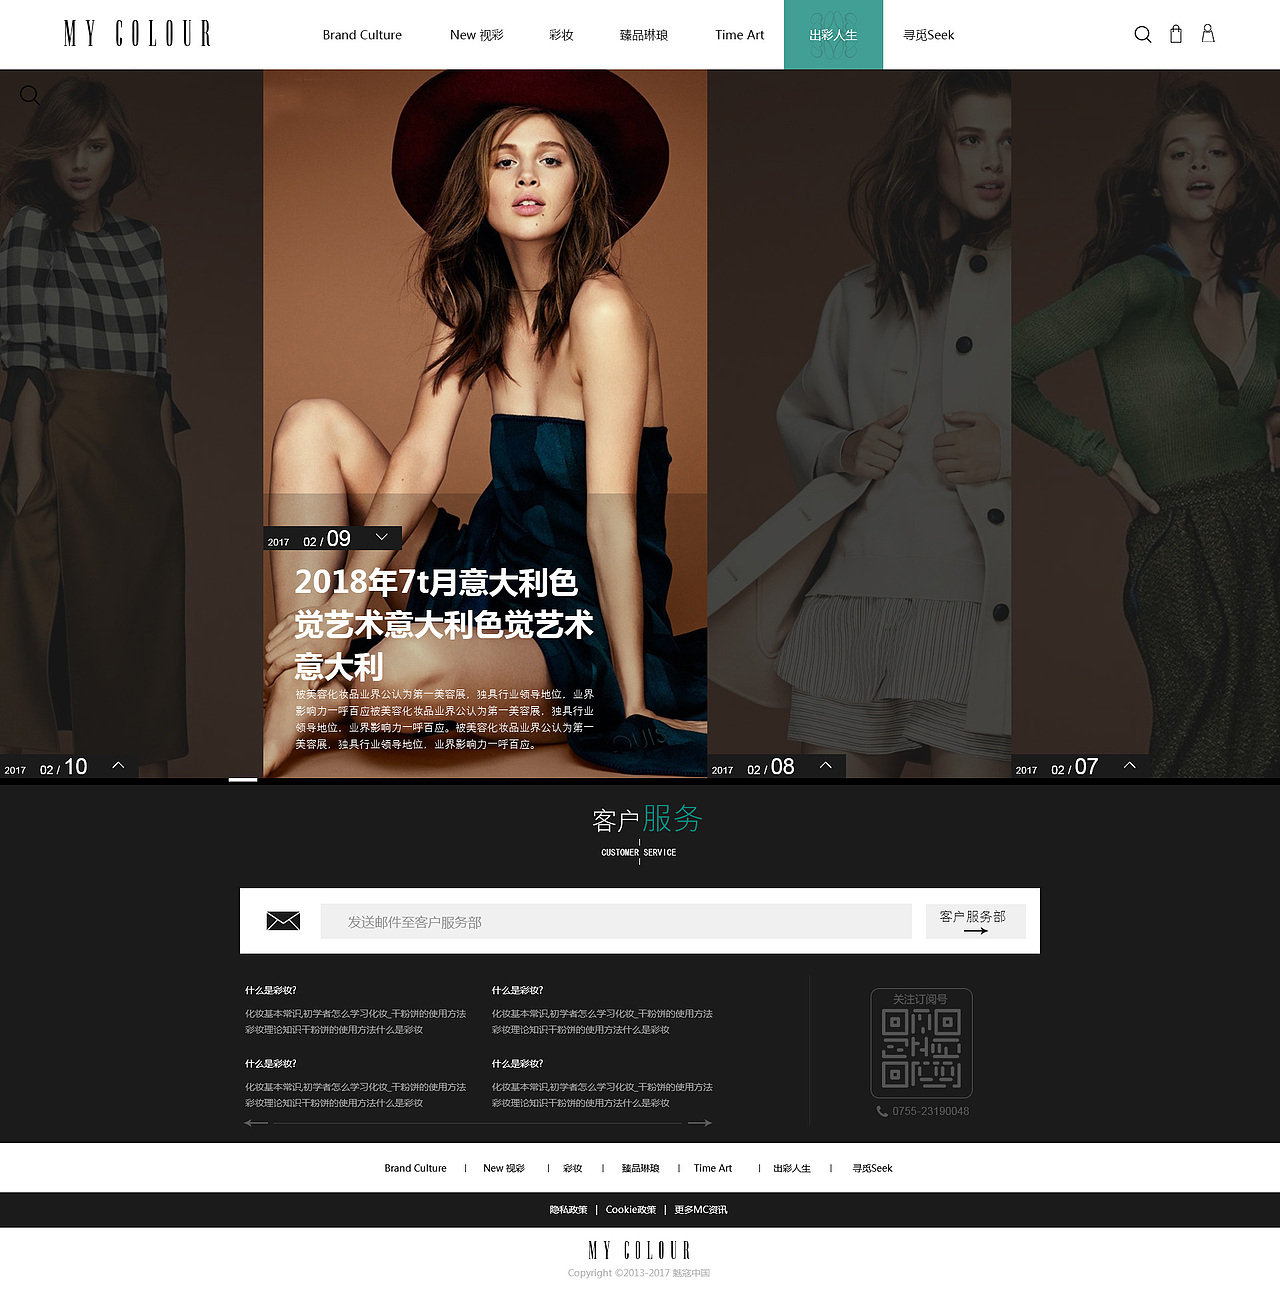
Task: Open the shopping bag icon
Action: 1176,34
